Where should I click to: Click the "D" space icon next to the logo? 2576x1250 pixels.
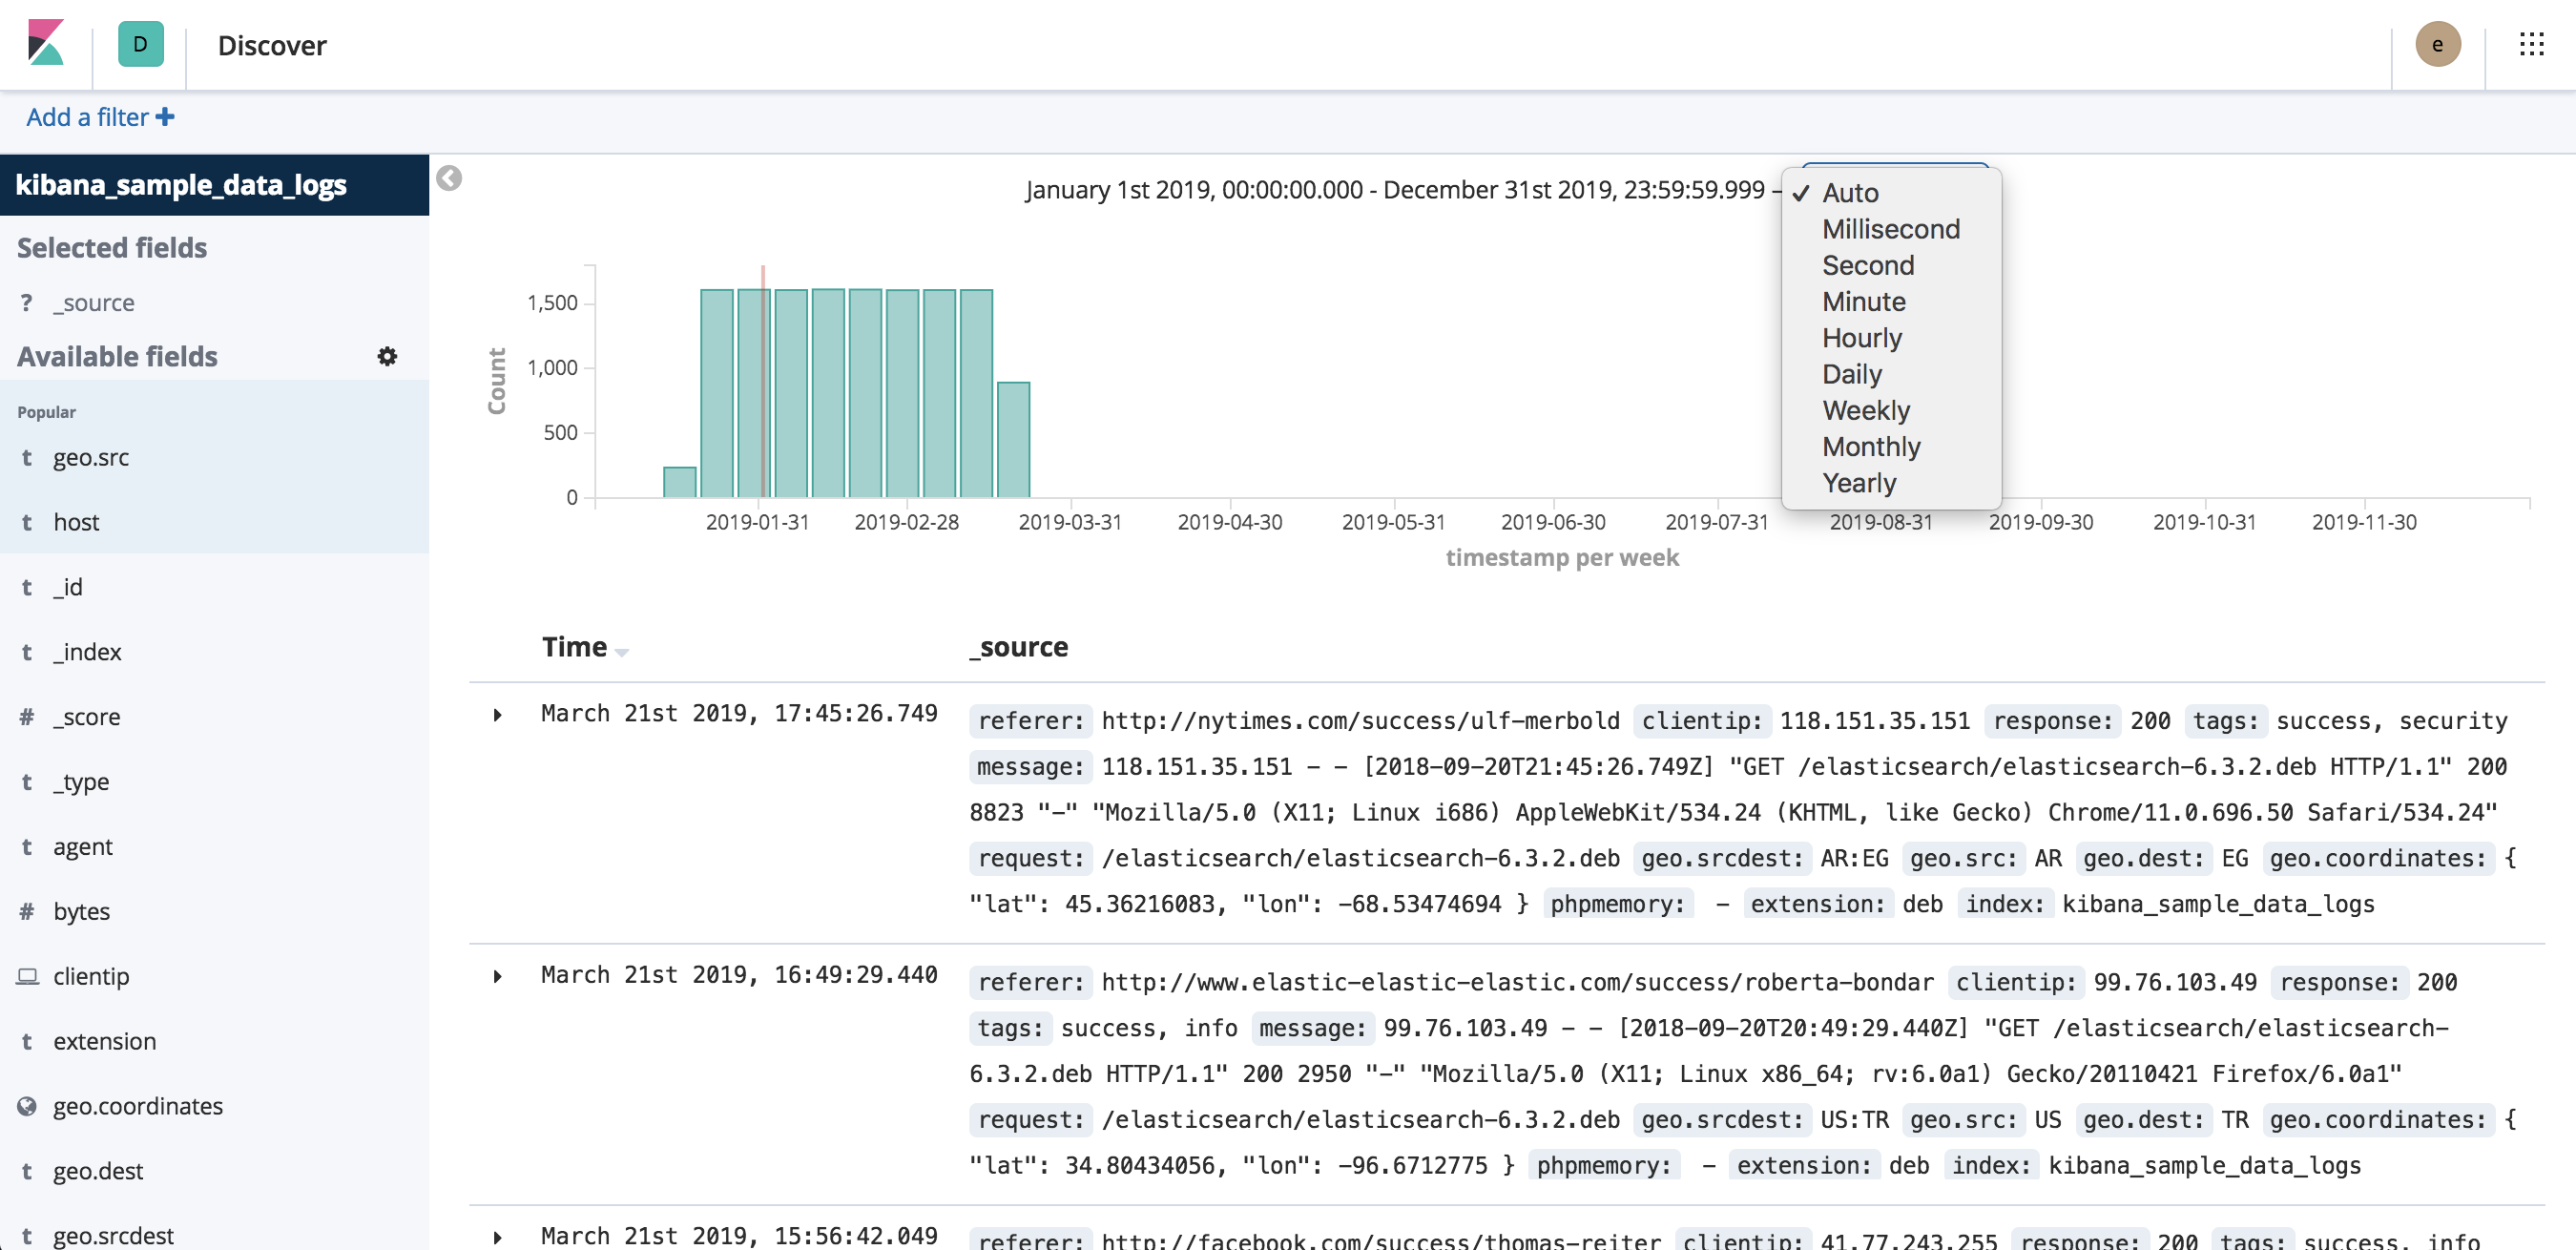coord(139,44)
